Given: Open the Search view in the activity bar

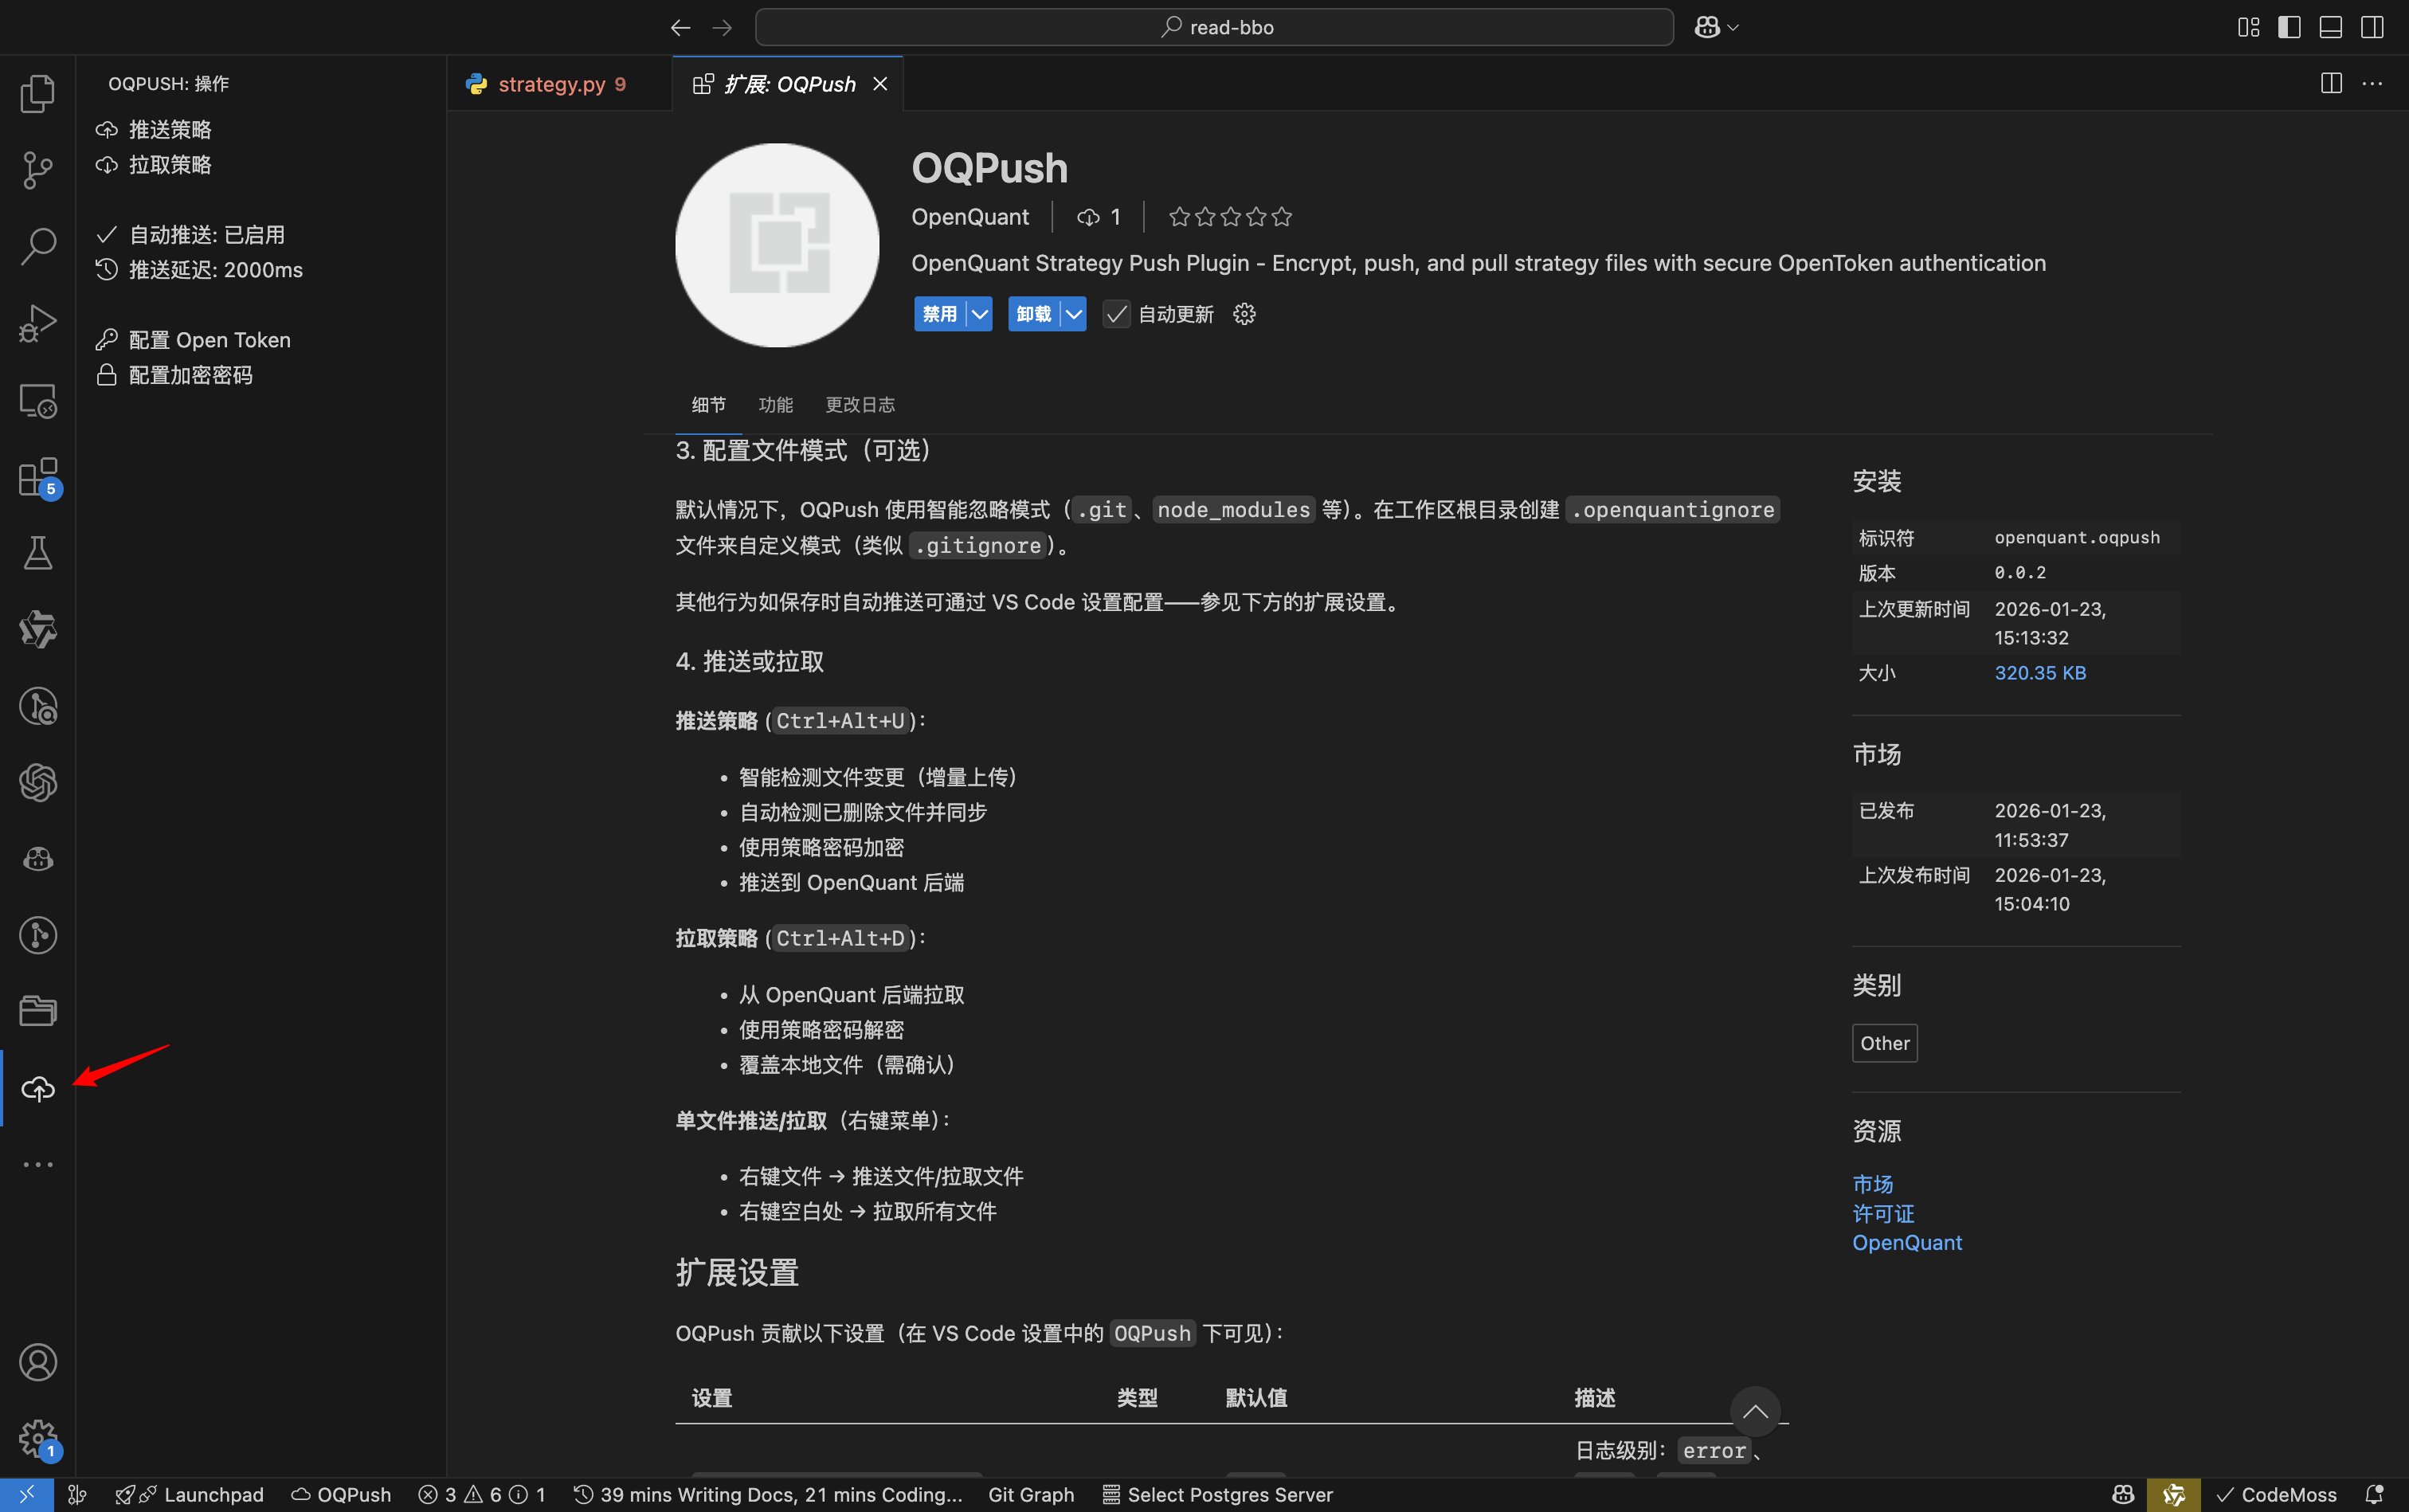Looking at the screenshot, I should pos(38,245).
